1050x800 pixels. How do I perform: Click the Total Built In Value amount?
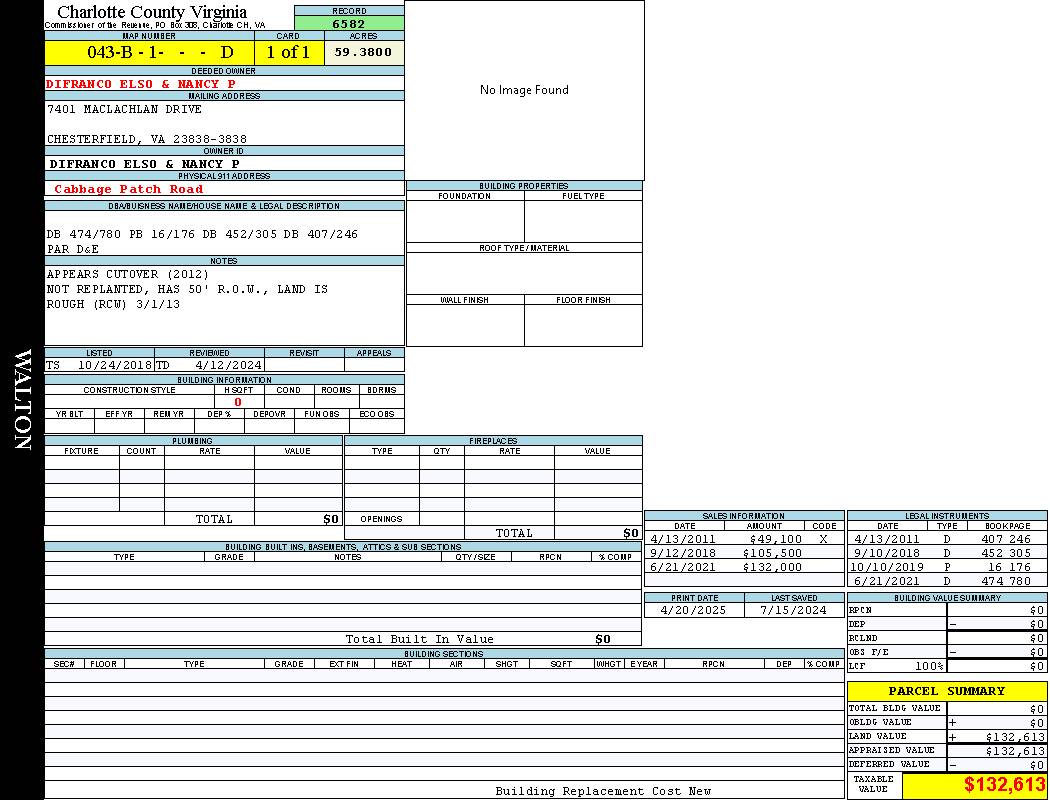pyautogui.click(x=602, y=639)
